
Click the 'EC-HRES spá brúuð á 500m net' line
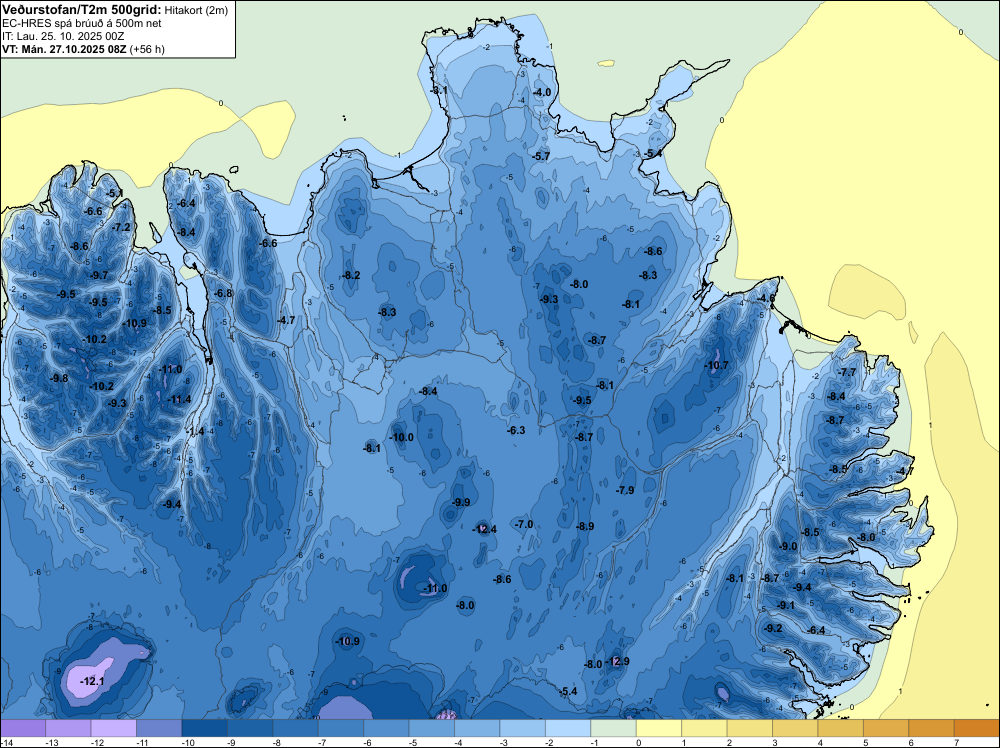[82, 24]
